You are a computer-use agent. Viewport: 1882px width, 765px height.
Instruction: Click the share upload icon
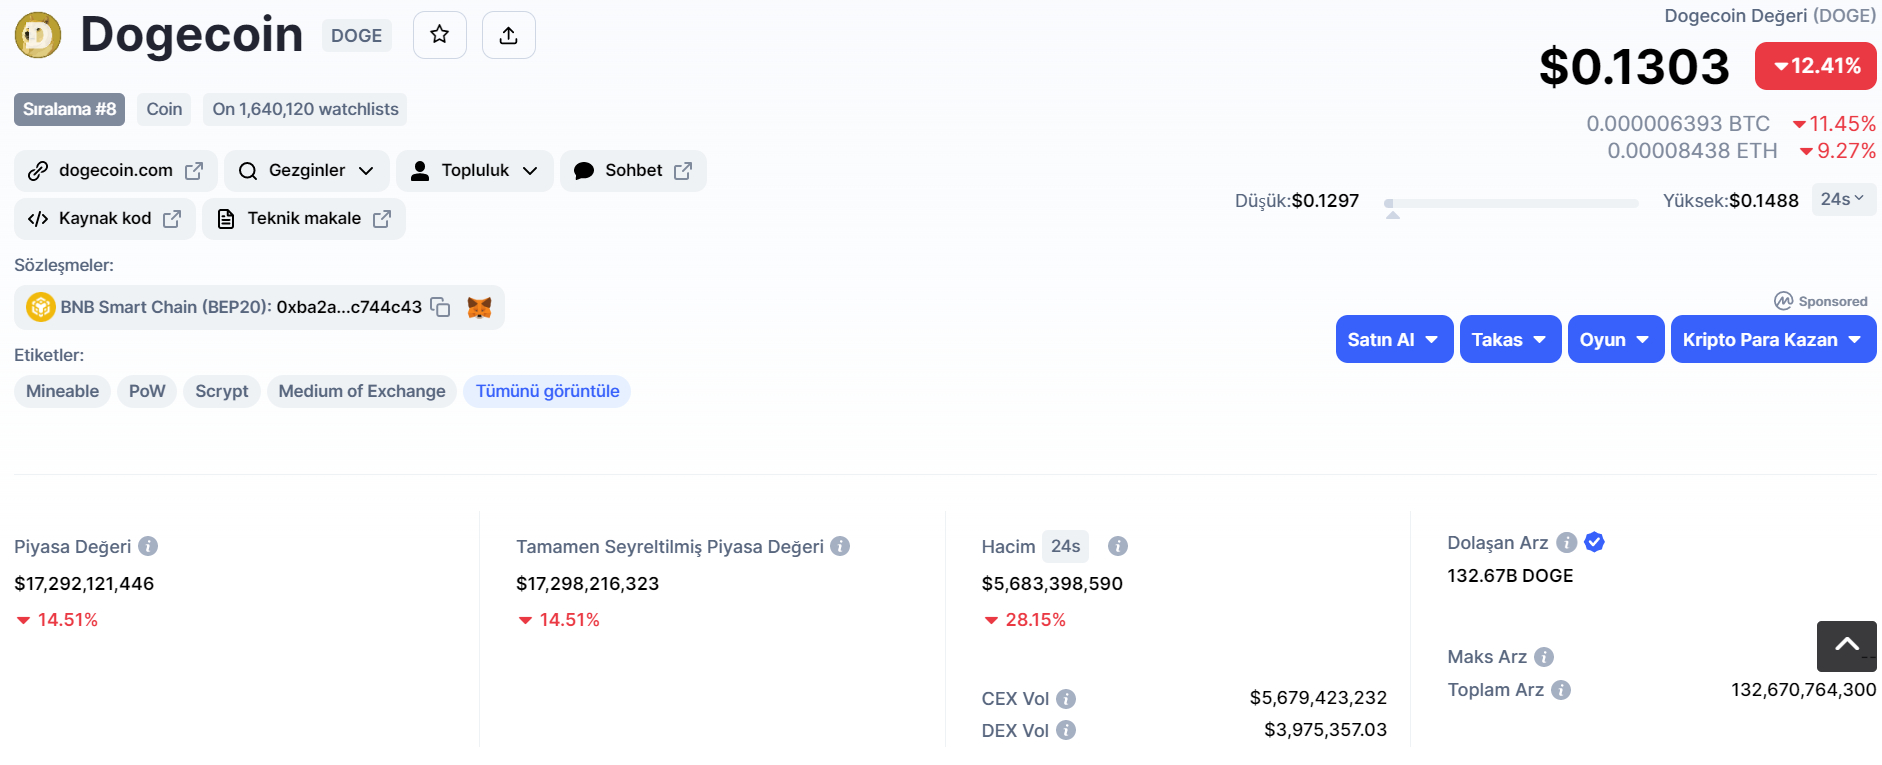pyautogui.click(x=509, y=35)
